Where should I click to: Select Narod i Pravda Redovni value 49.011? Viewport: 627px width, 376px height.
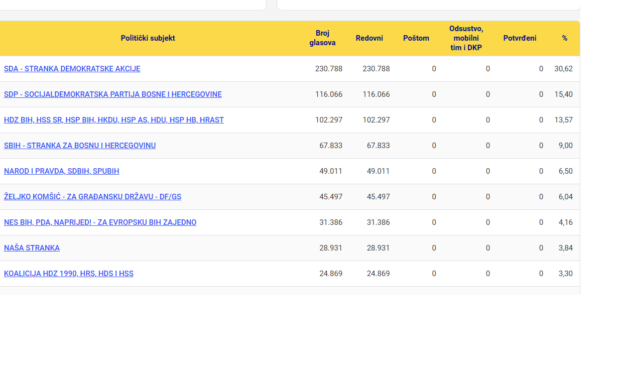(378, 171)
